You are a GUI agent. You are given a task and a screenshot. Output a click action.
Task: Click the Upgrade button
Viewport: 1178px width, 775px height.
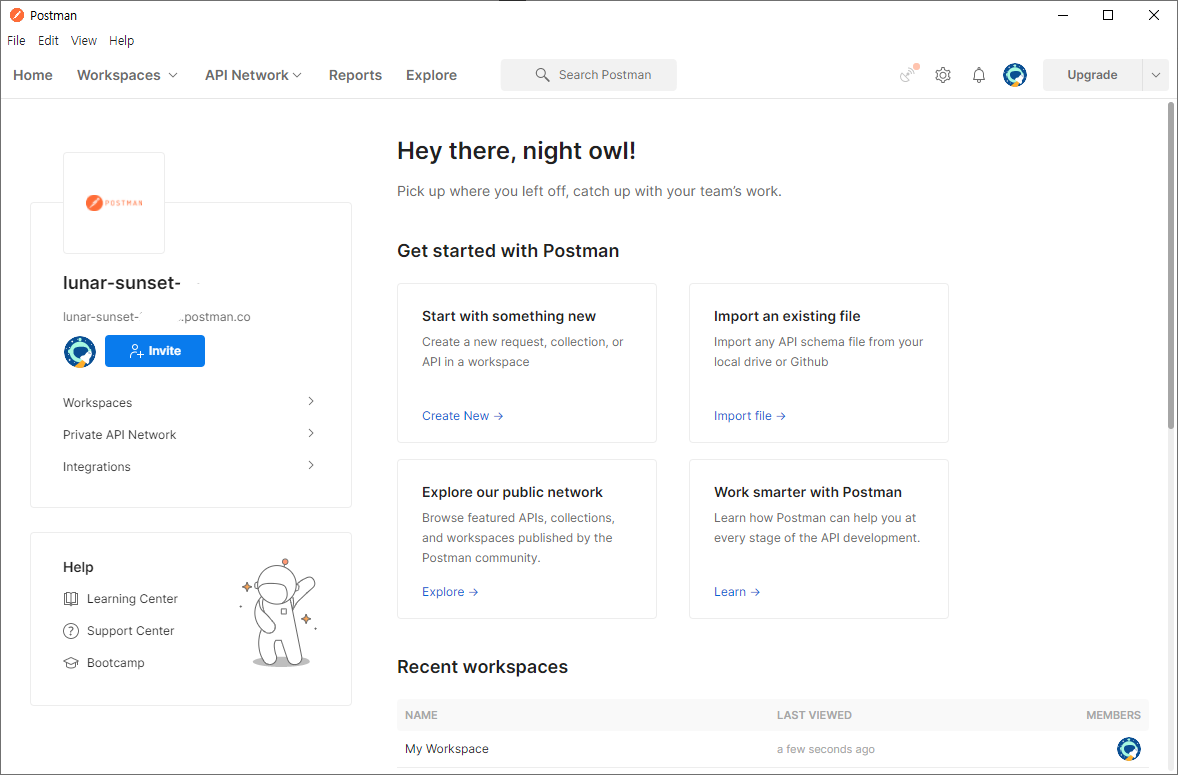[1092, 75]
